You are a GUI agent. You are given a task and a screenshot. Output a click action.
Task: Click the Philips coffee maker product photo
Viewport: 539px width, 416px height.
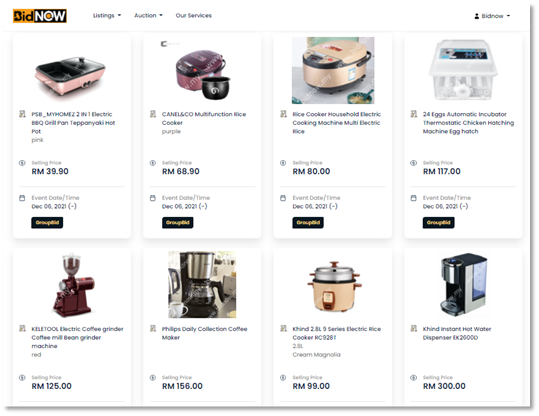point(202,284)
